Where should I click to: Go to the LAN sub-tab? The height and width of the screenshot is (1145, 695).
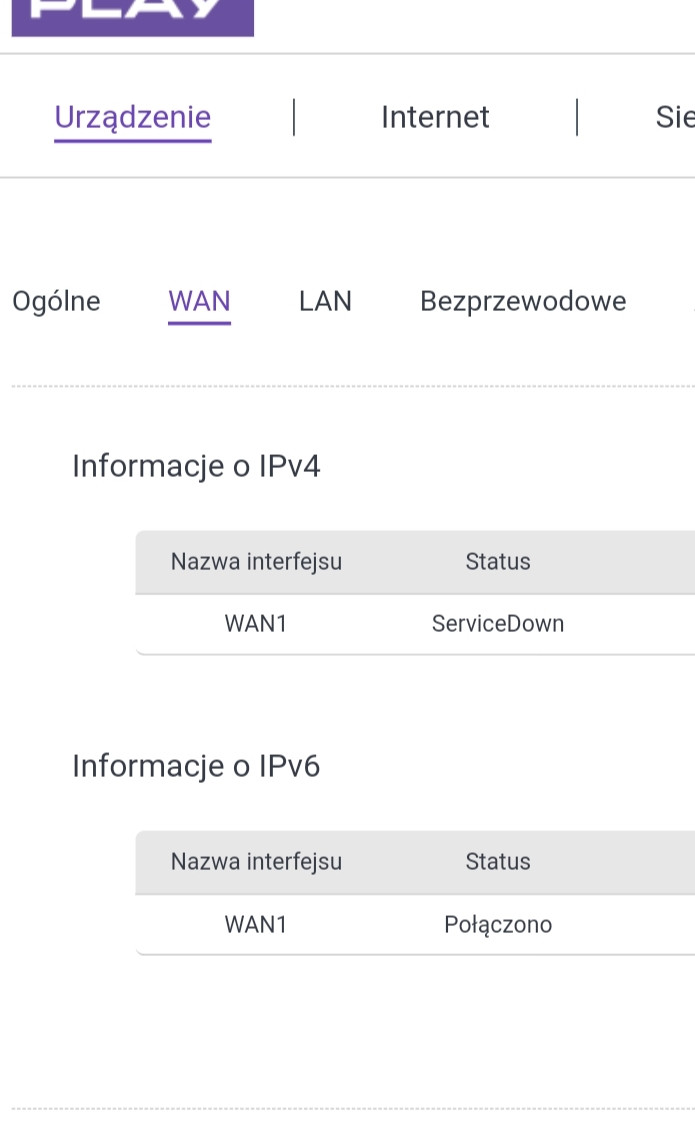click(x=325, y=302)
